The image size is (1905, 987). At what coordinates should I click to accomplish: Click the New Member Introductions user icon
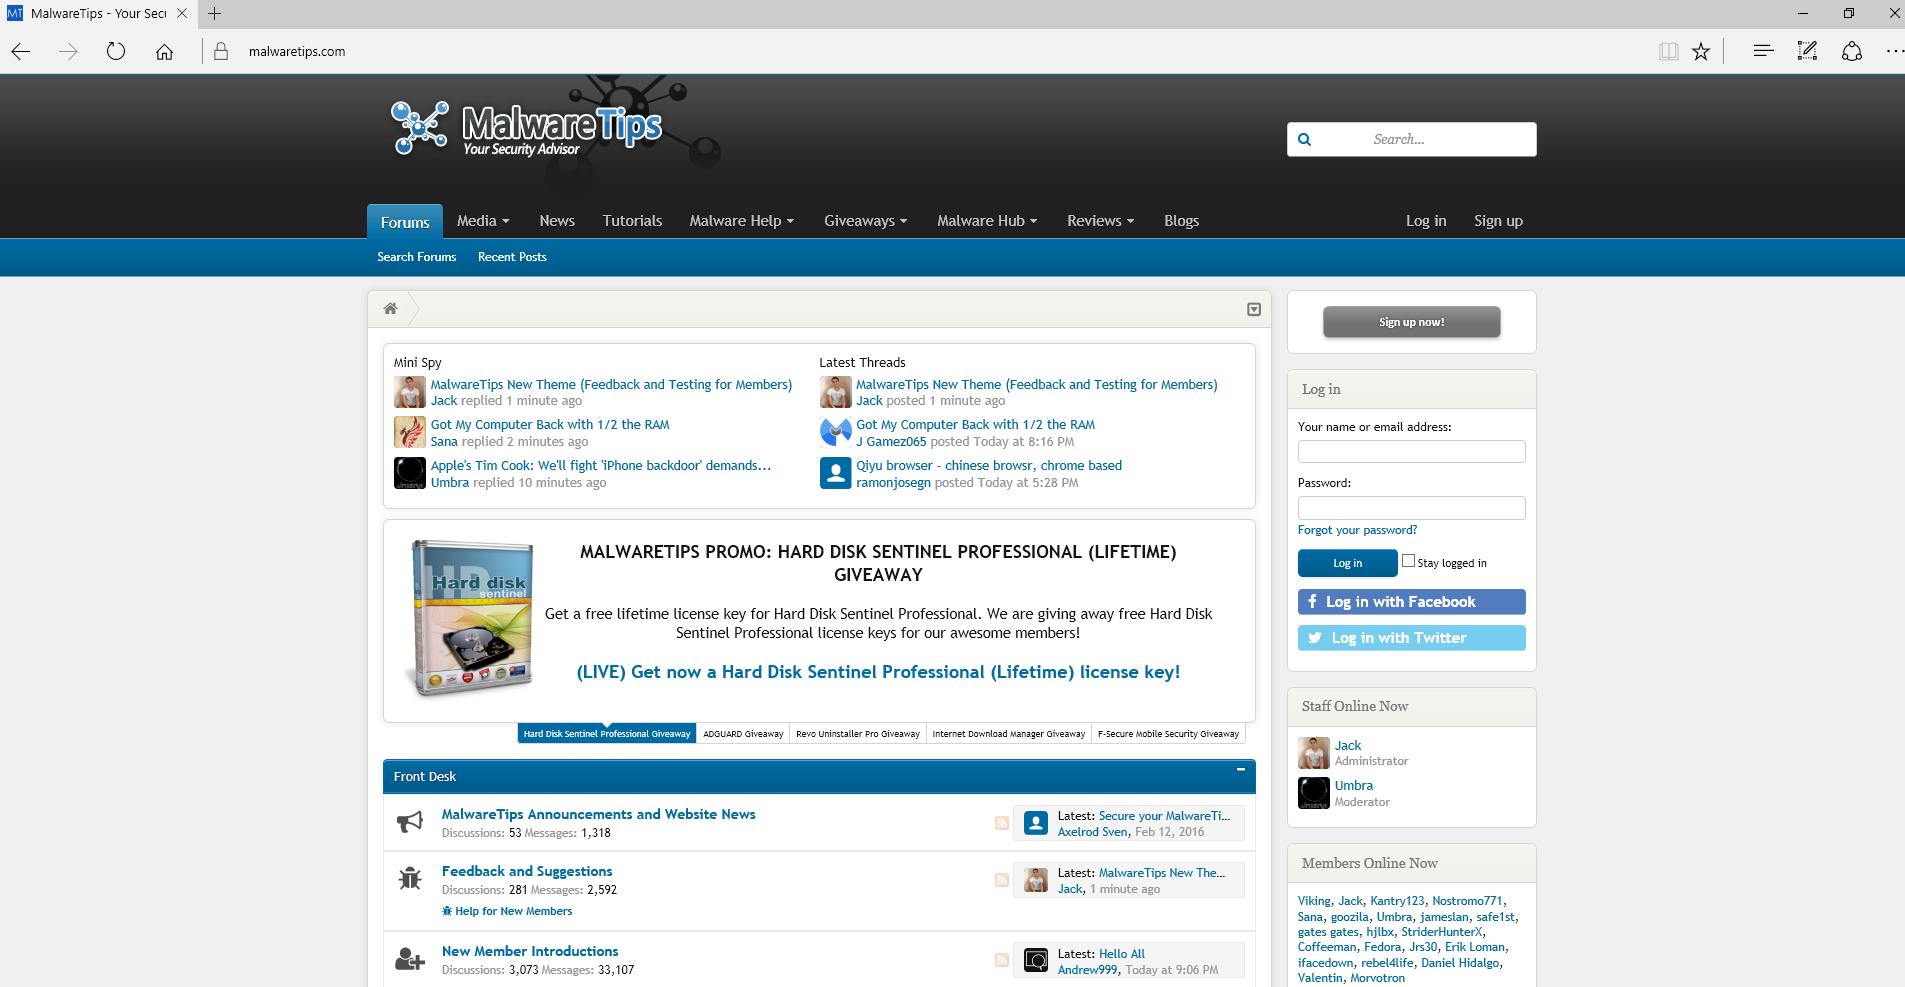tap(410, 960)
